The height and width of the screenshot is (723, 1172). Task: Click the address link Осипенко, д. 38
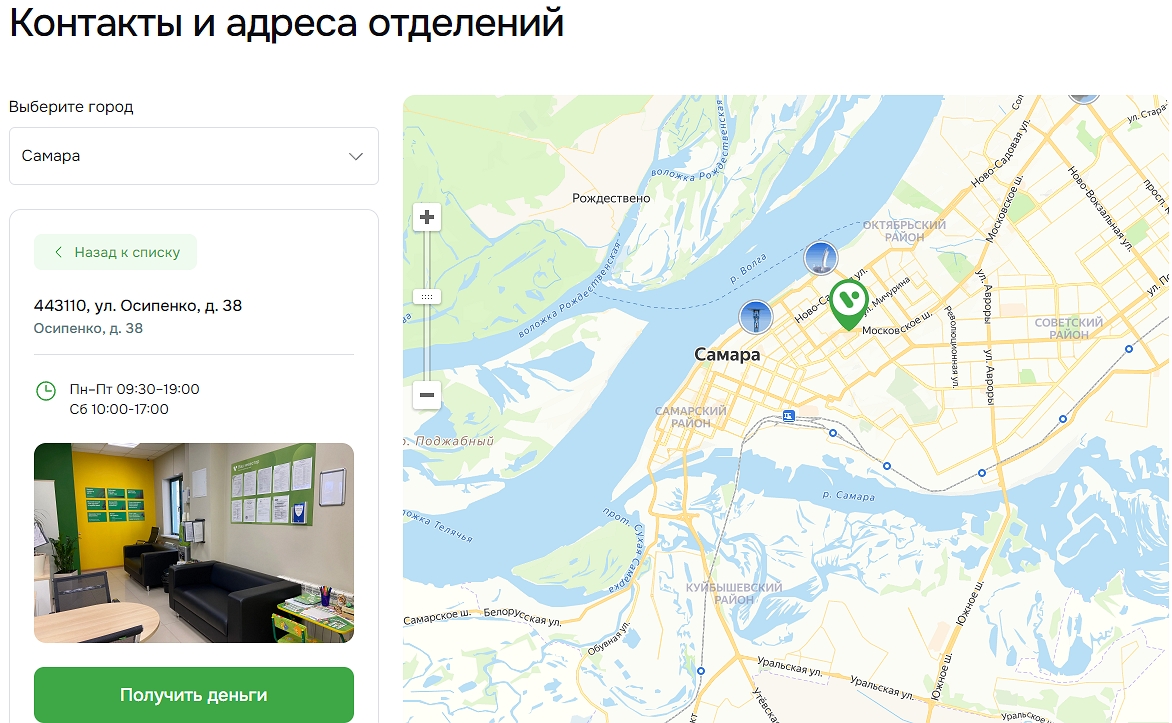(x=88, y=328)
